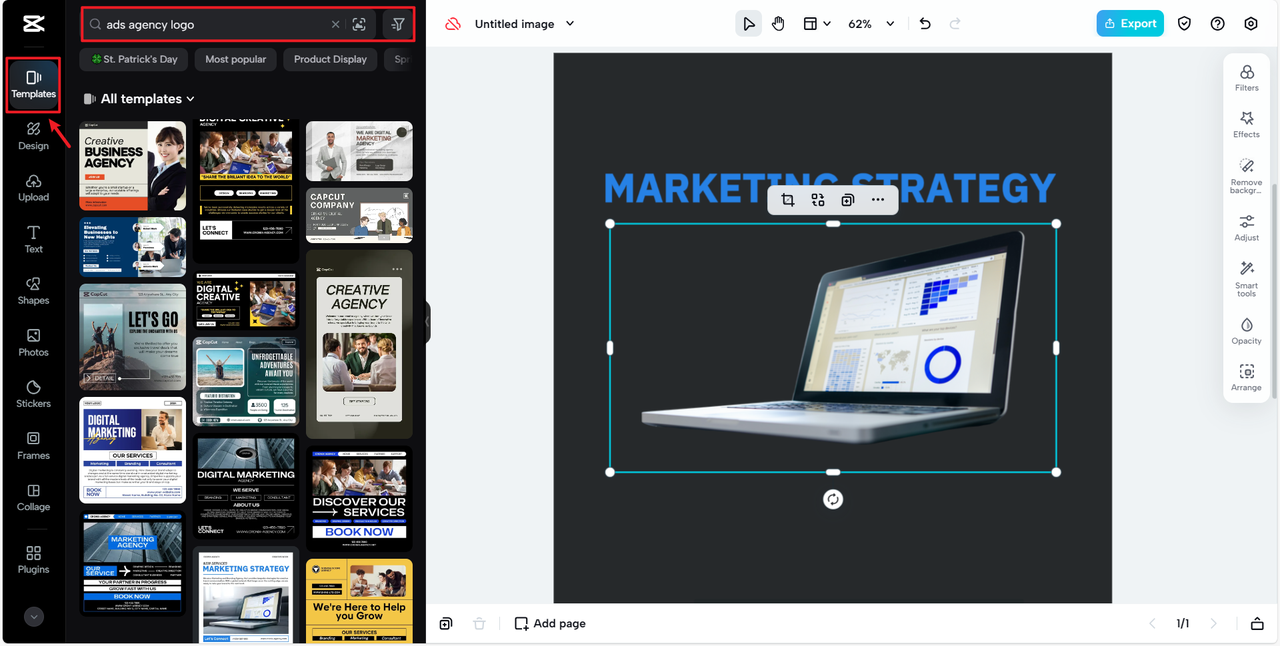Click the Add page button

[x=550, y=623]
